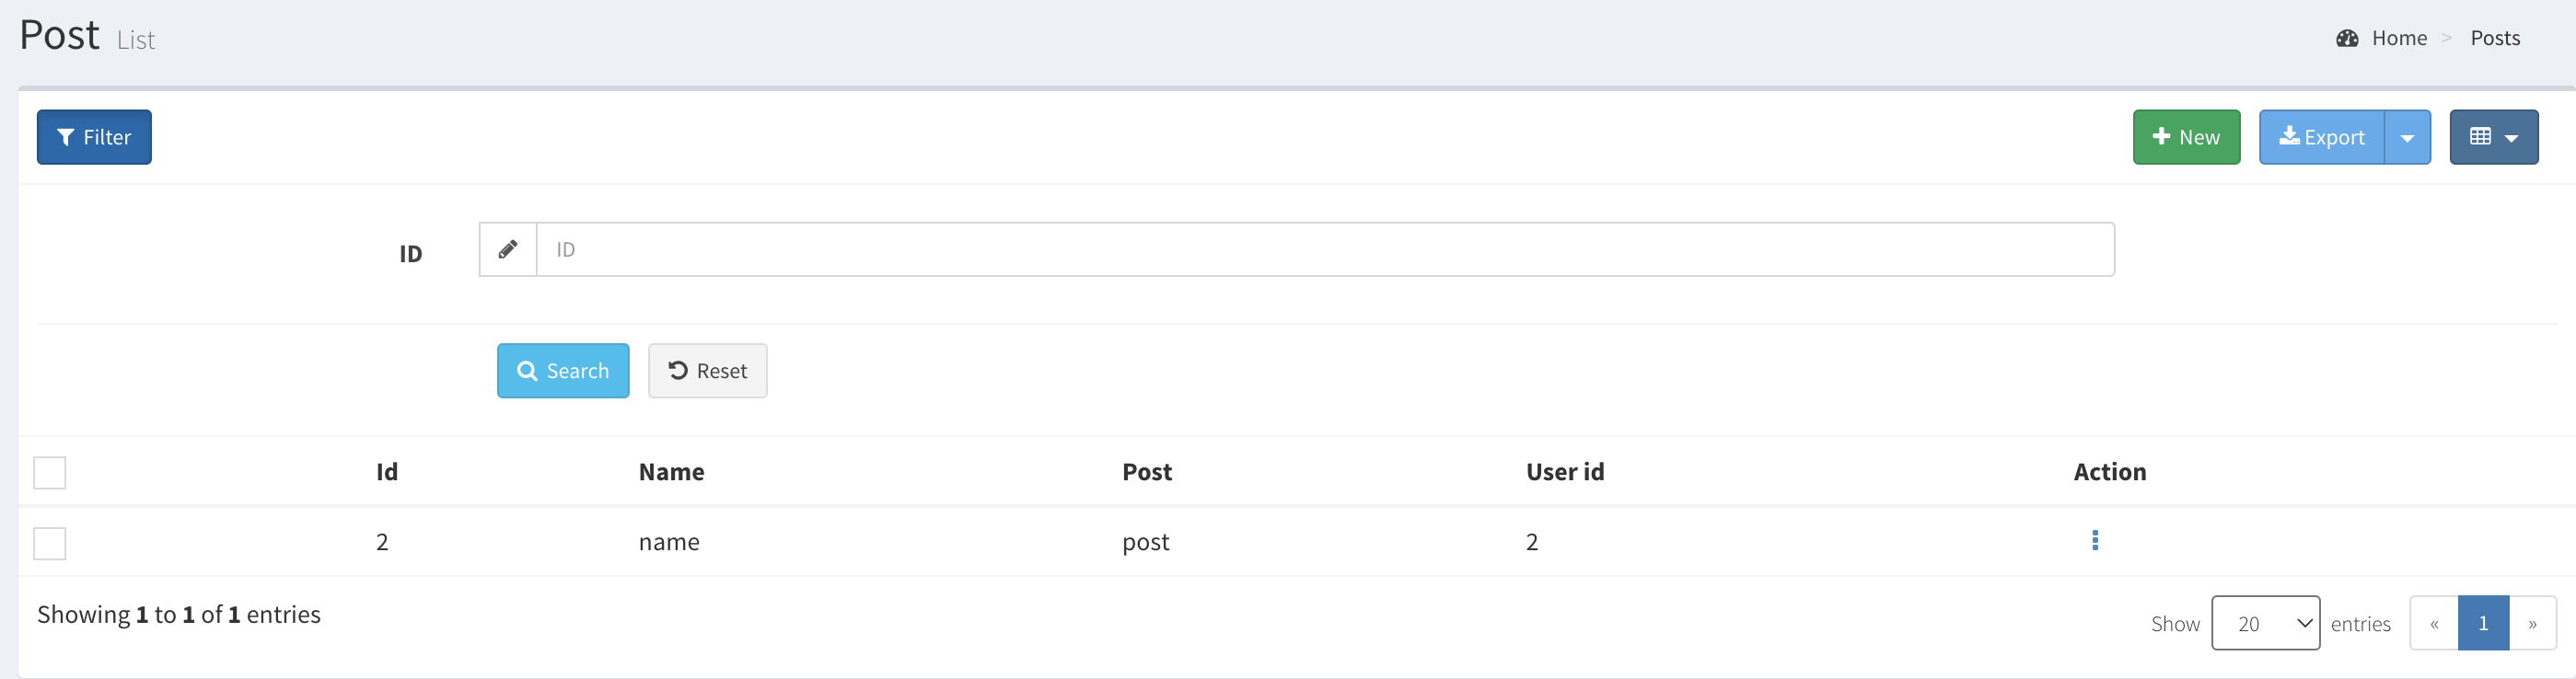Viewport: 2576px width, 679px height.
Task: Click into the ID filter input field
Action: (1324, 250)
